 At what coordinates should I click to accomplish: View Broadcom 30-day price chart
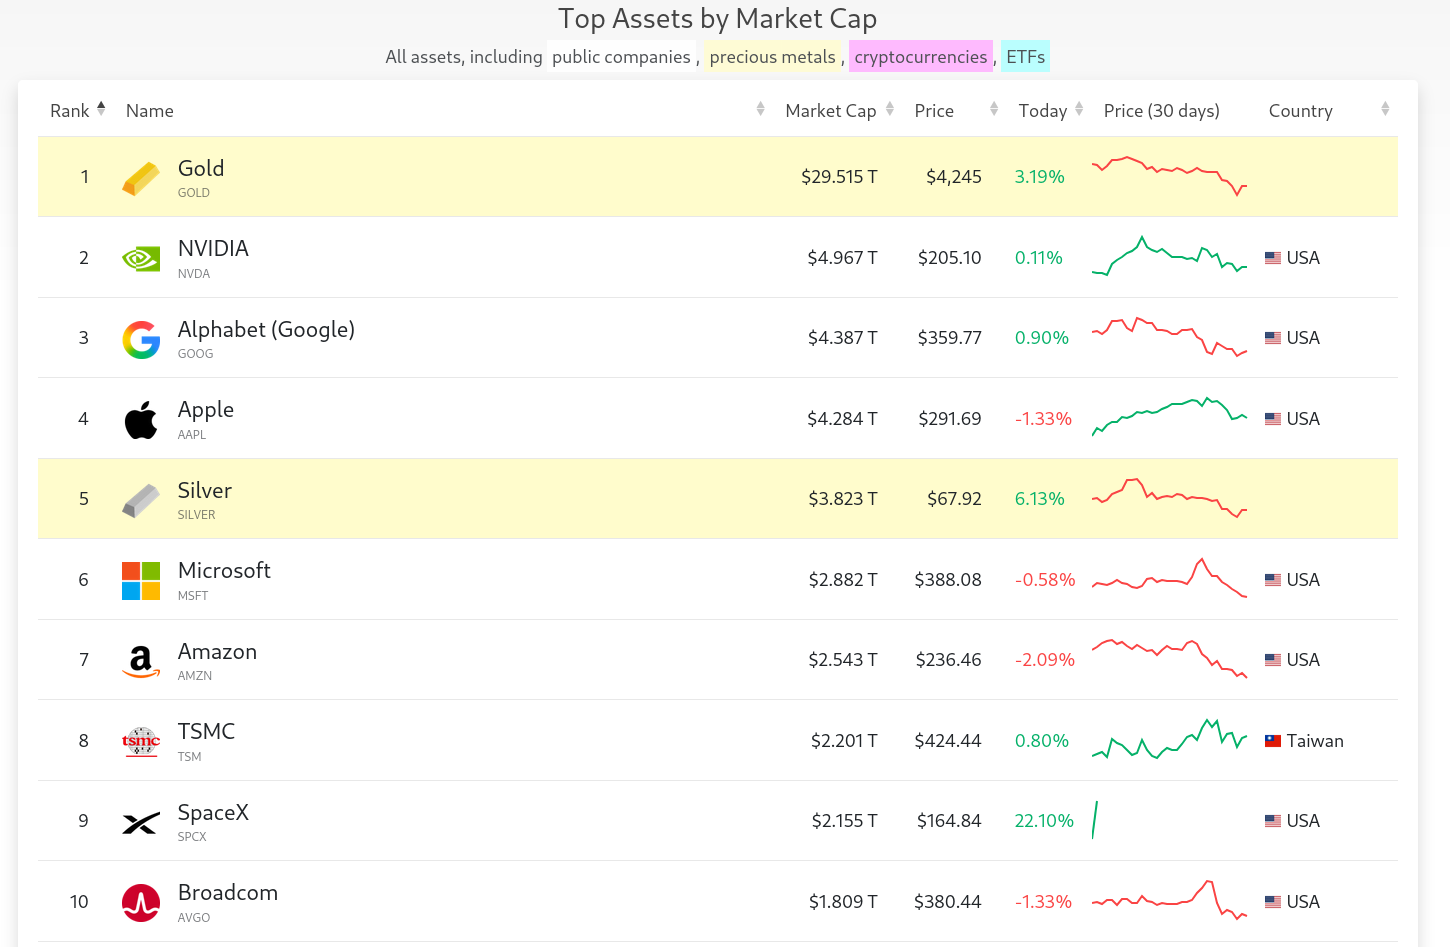tap(1169, 900)
